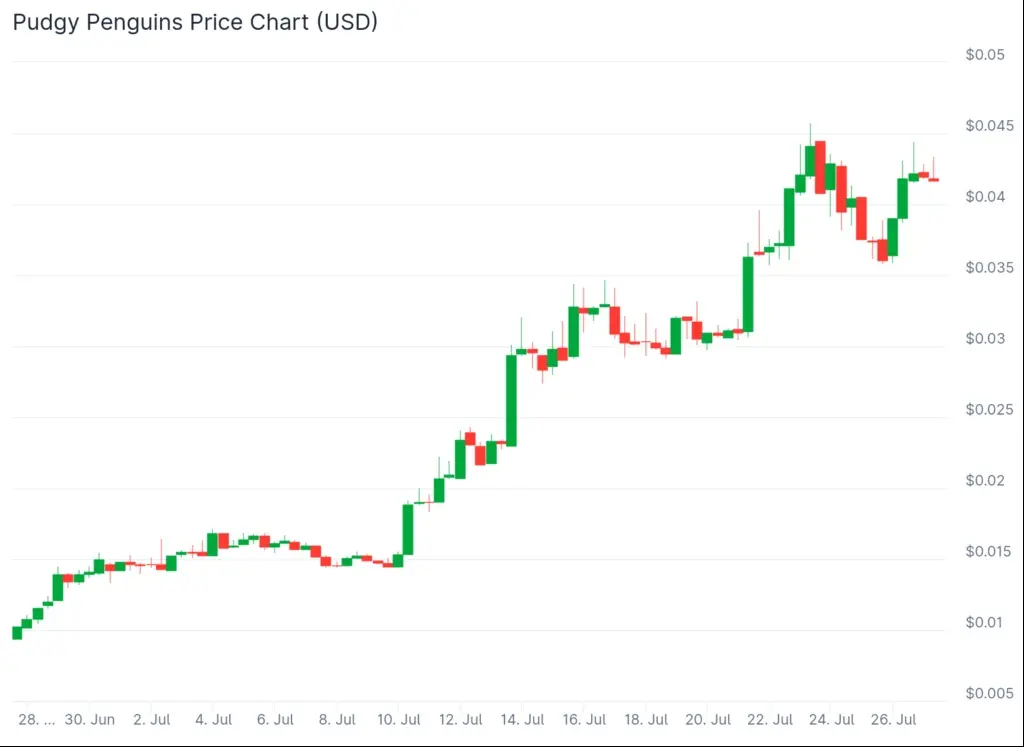Viewport: 1024px width, 747px height.
Task: Select the $0.015 price axis label
Action: click(989, 552)
